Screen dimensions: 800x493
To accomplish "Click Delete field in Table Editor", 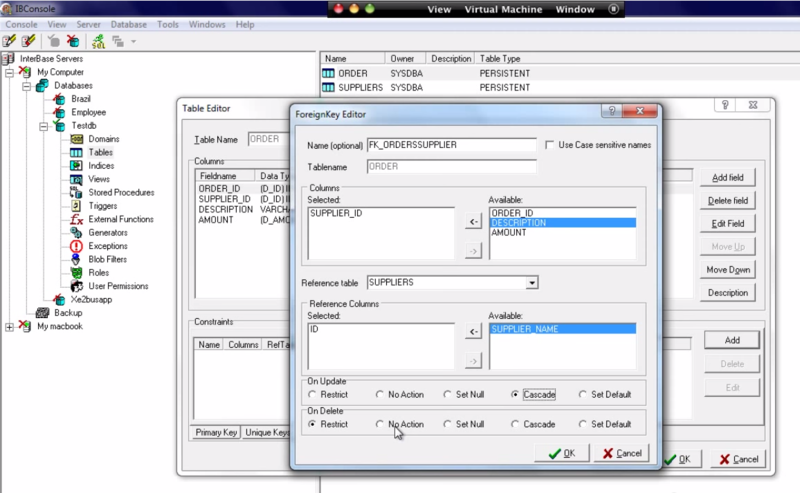I will coord(728,201).
